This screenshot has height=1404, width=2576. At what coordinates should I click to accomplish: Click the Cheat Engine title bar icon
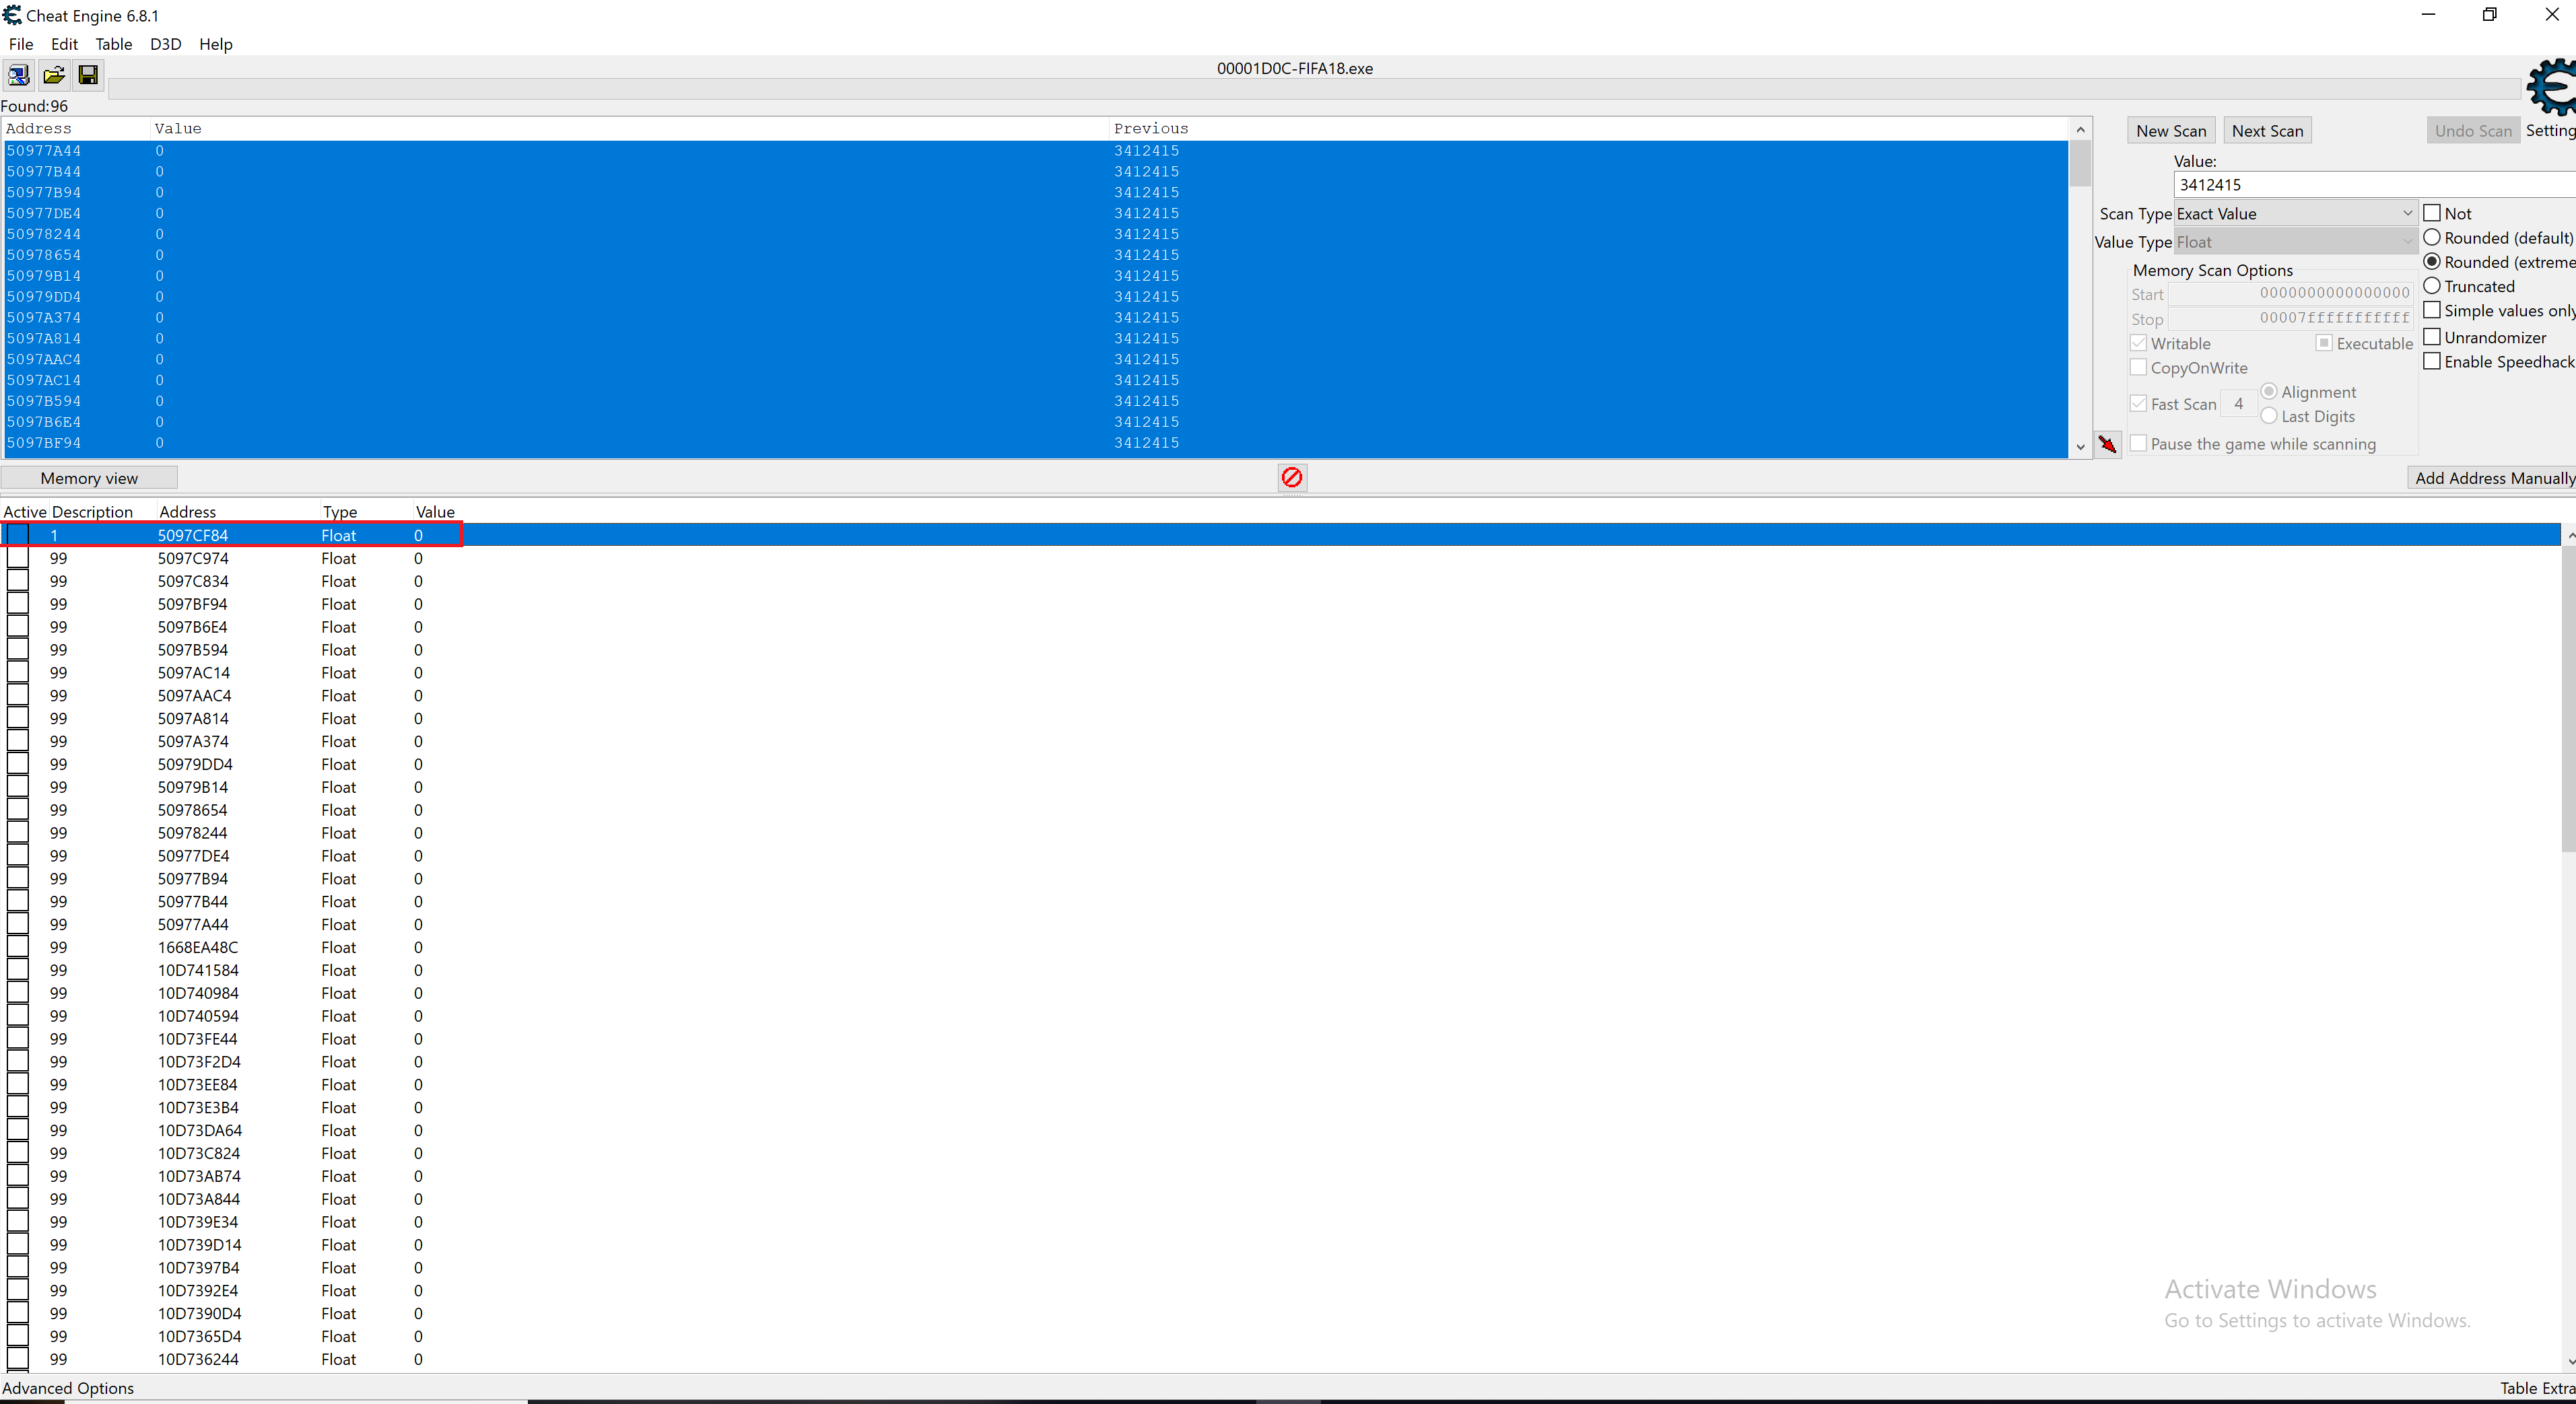coord(12,15)
